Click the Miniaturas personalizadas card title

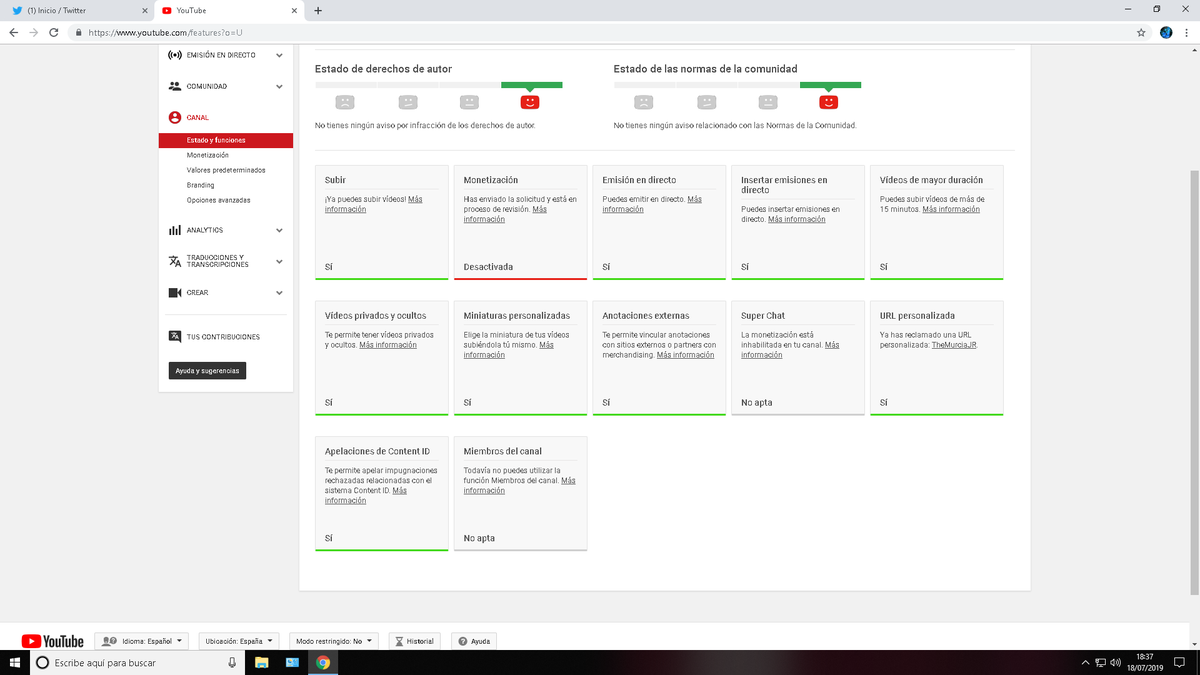516,316
